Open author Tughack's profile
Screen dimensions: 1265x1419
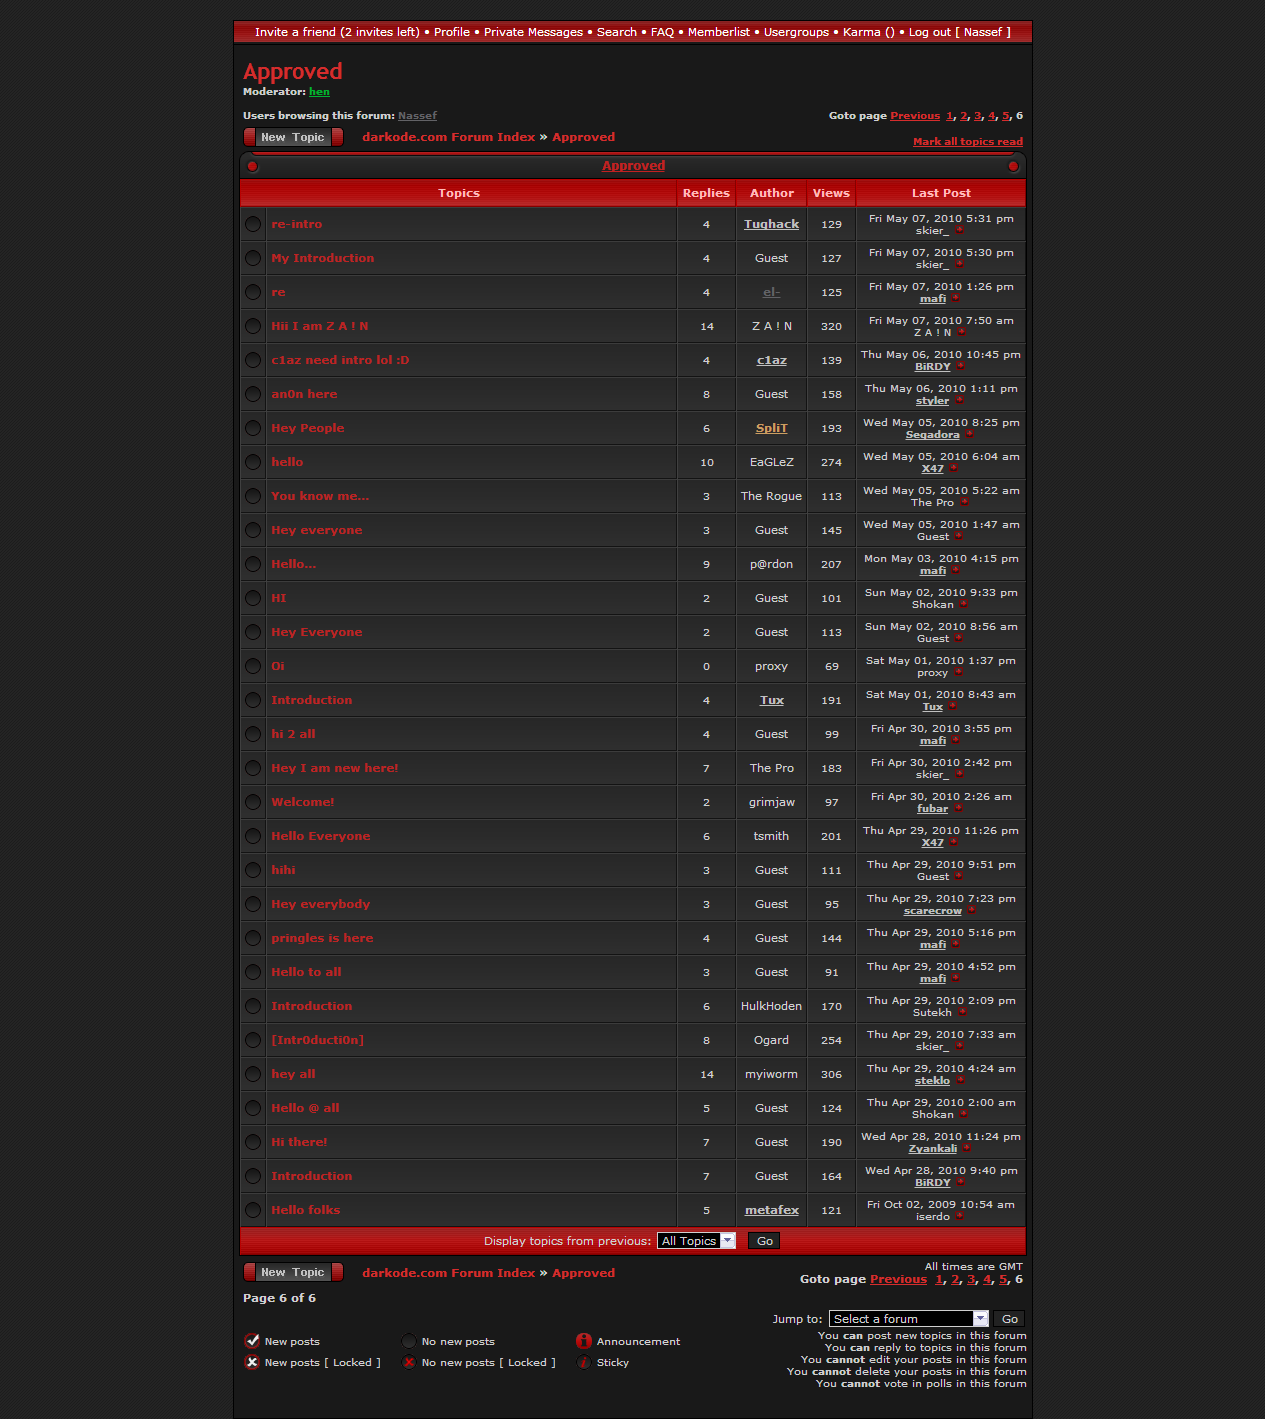(x=771, y=224)
